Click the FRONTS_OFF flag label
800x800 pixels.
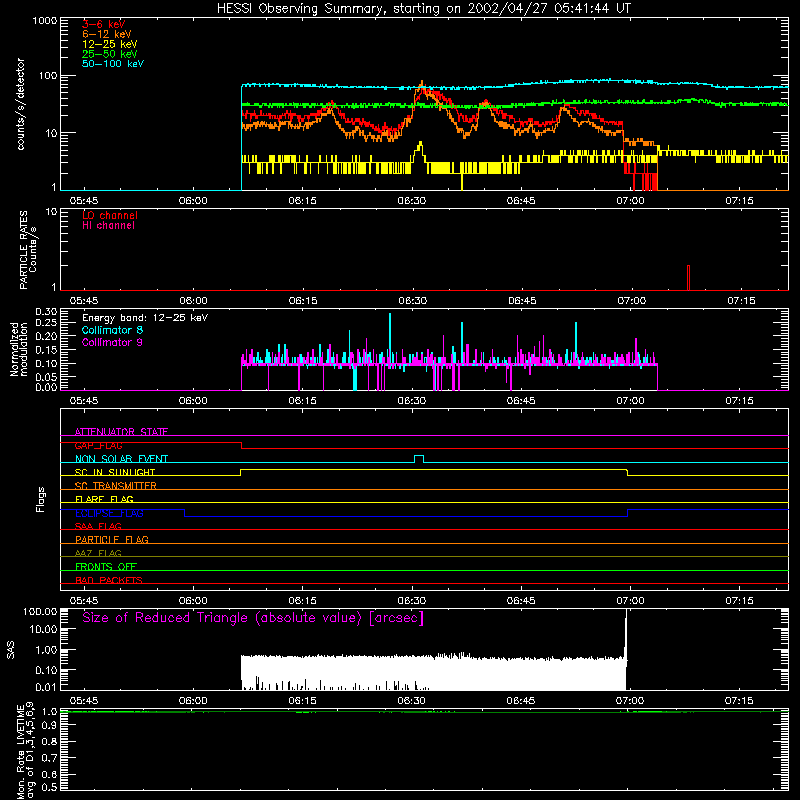coord(106,566)
